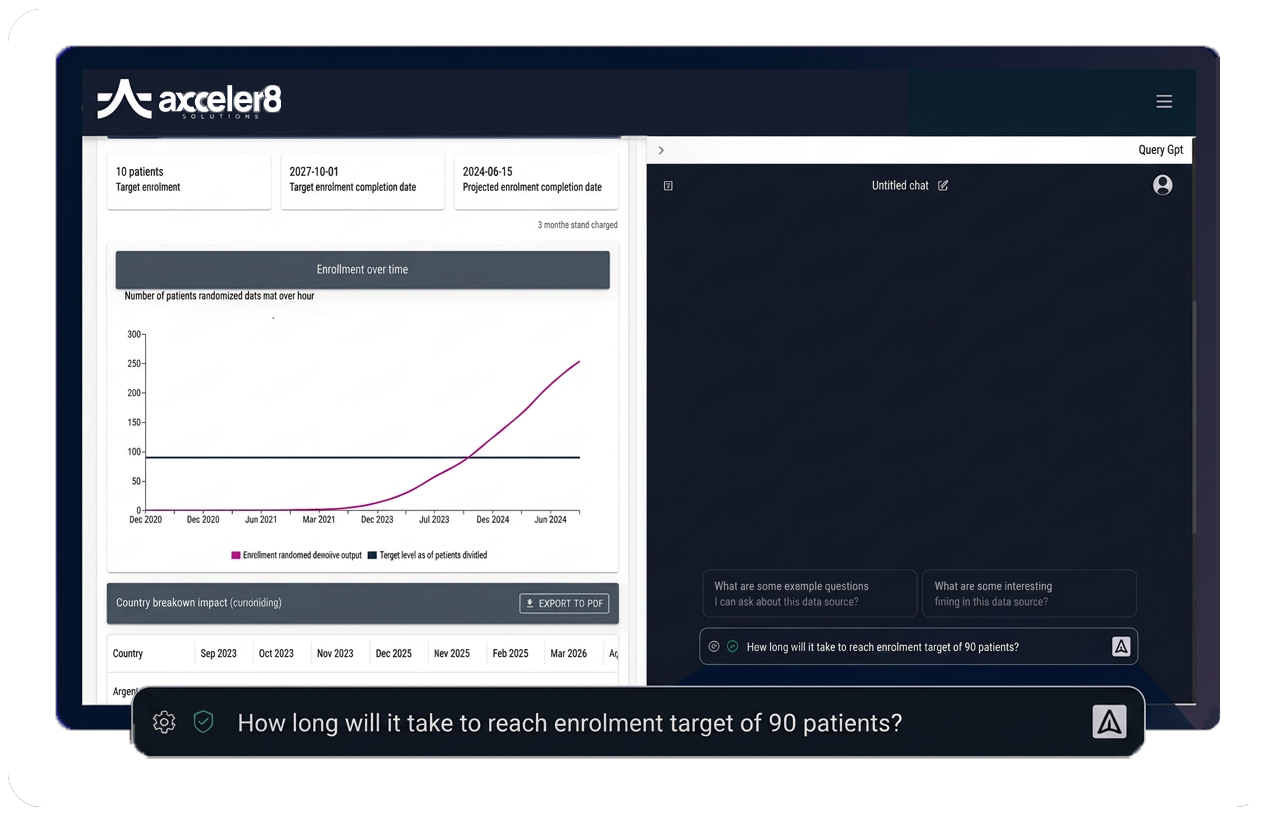Click the edit icon beside Untitled chat
Image resolution: width=1275 pixels, height=816 pixels.
pos(943,186)
